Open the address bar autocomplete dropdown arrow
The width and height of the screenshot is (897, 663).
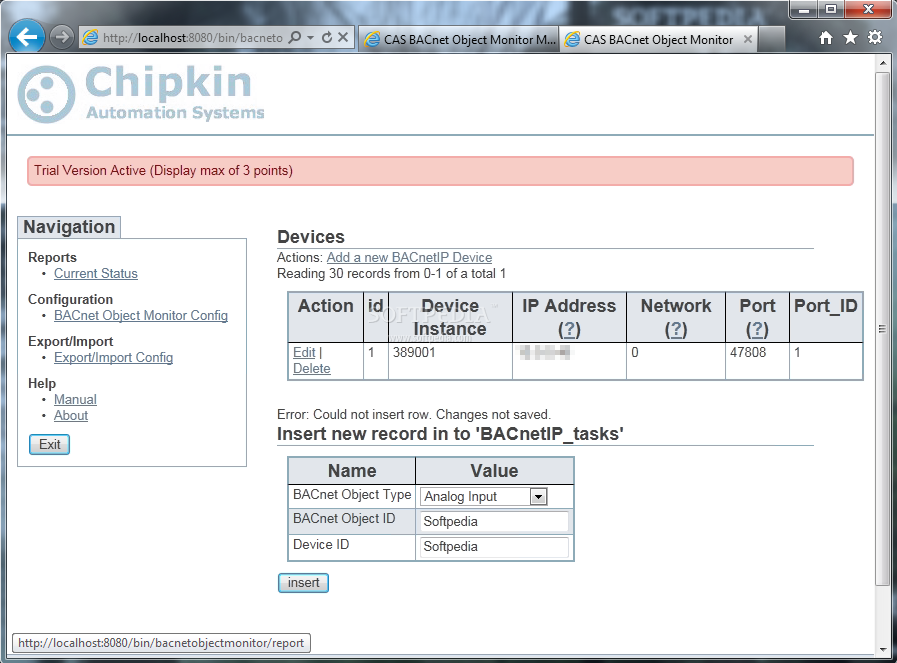(311, 38)
